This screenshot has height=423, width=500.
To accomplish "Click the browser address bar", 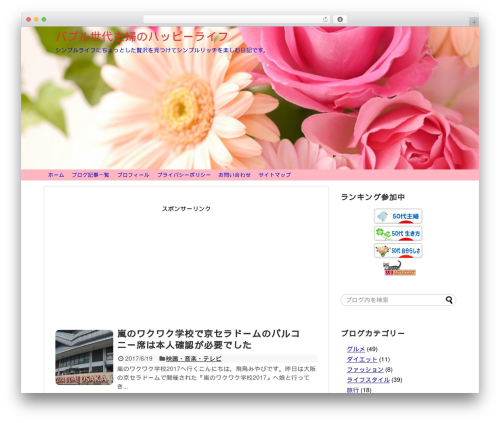I will pyautogui.click(x=237, y=19).
